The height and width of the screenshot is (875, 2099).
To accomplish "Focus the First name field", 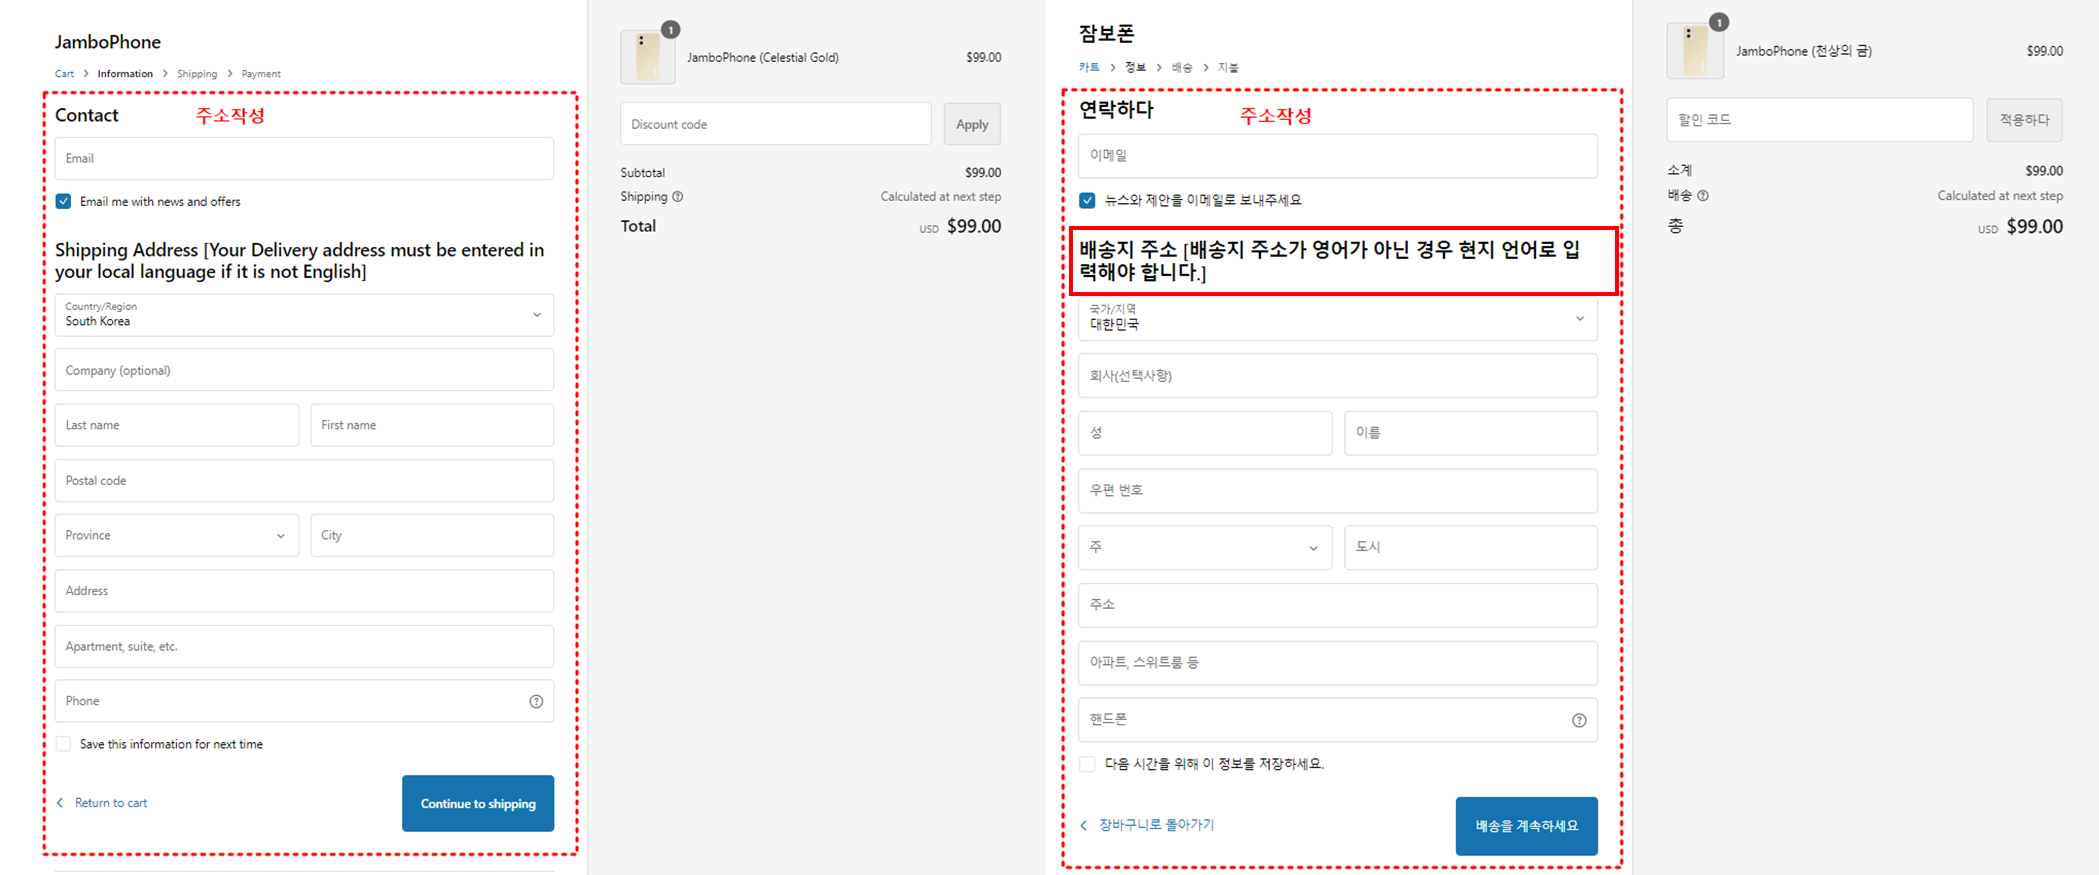I will 432,425.
